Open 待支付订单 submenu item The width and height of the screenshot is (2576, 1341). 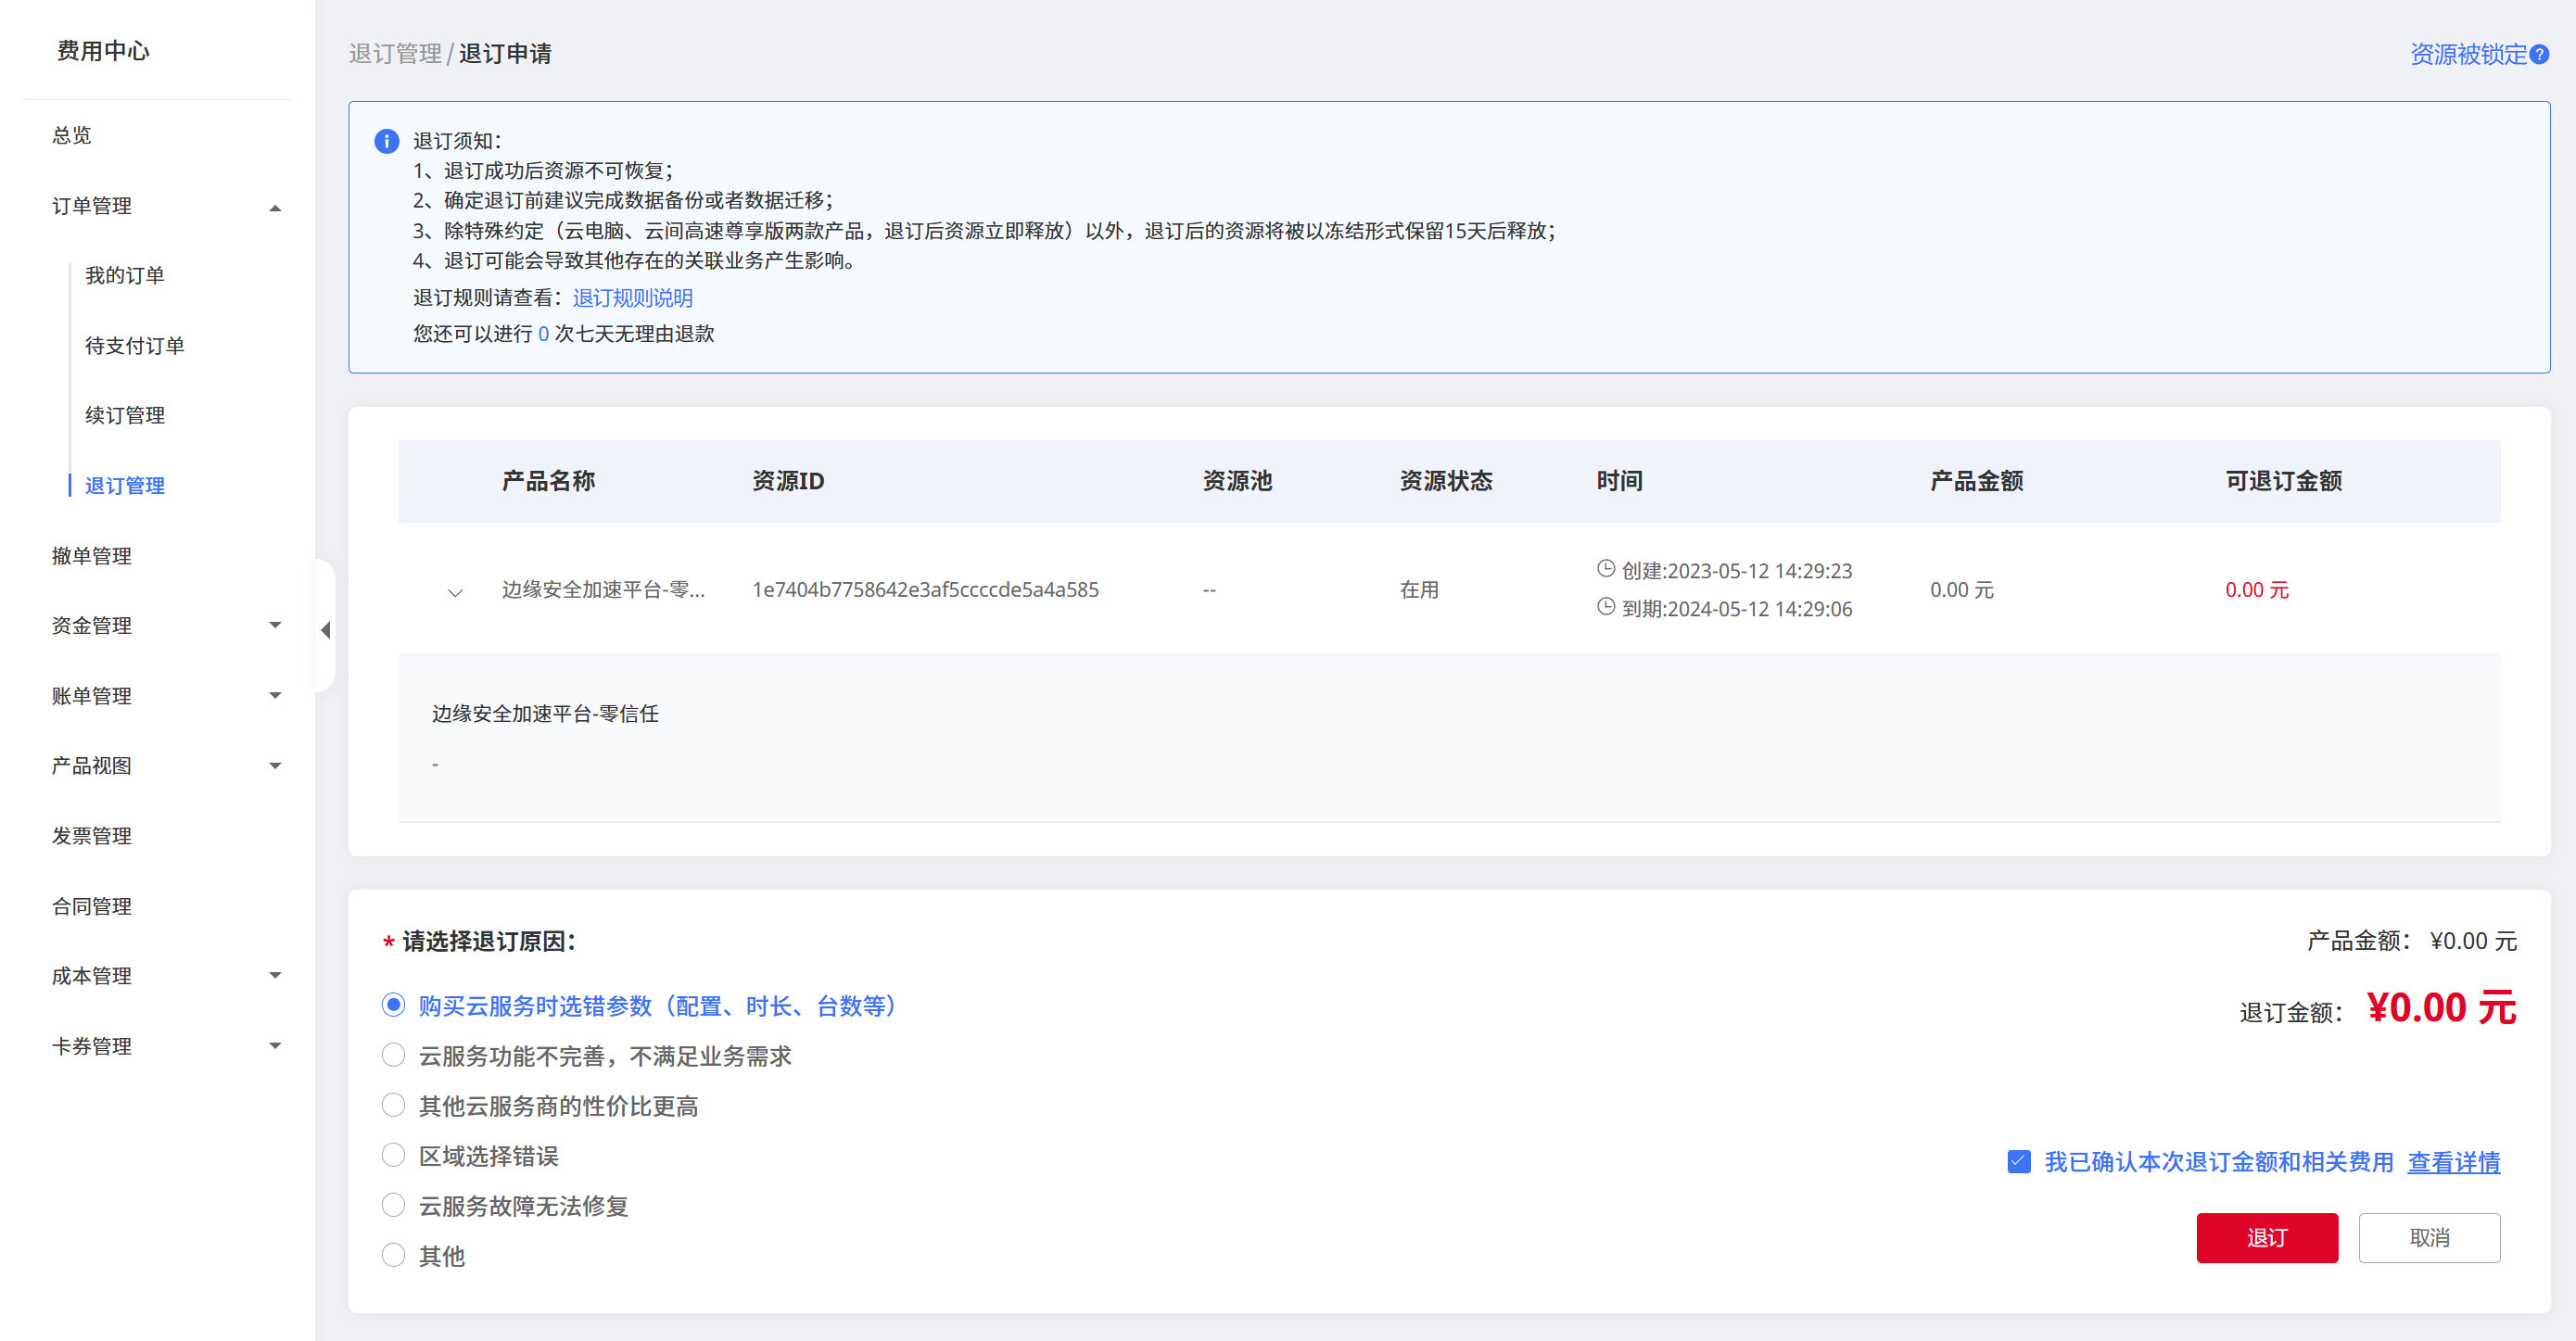[134, 345]
